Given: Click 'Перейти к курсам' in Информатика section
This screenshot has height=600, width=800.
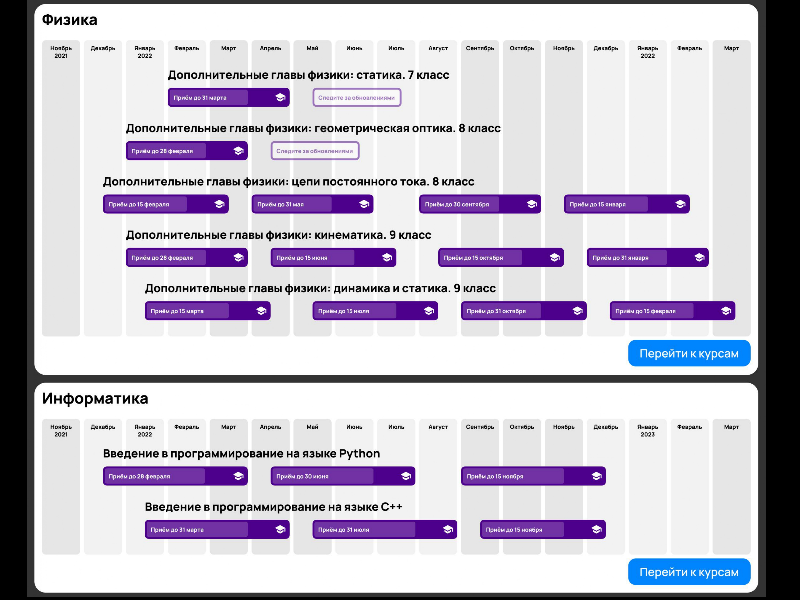Looking at the screenshot, I should point(689,572).
